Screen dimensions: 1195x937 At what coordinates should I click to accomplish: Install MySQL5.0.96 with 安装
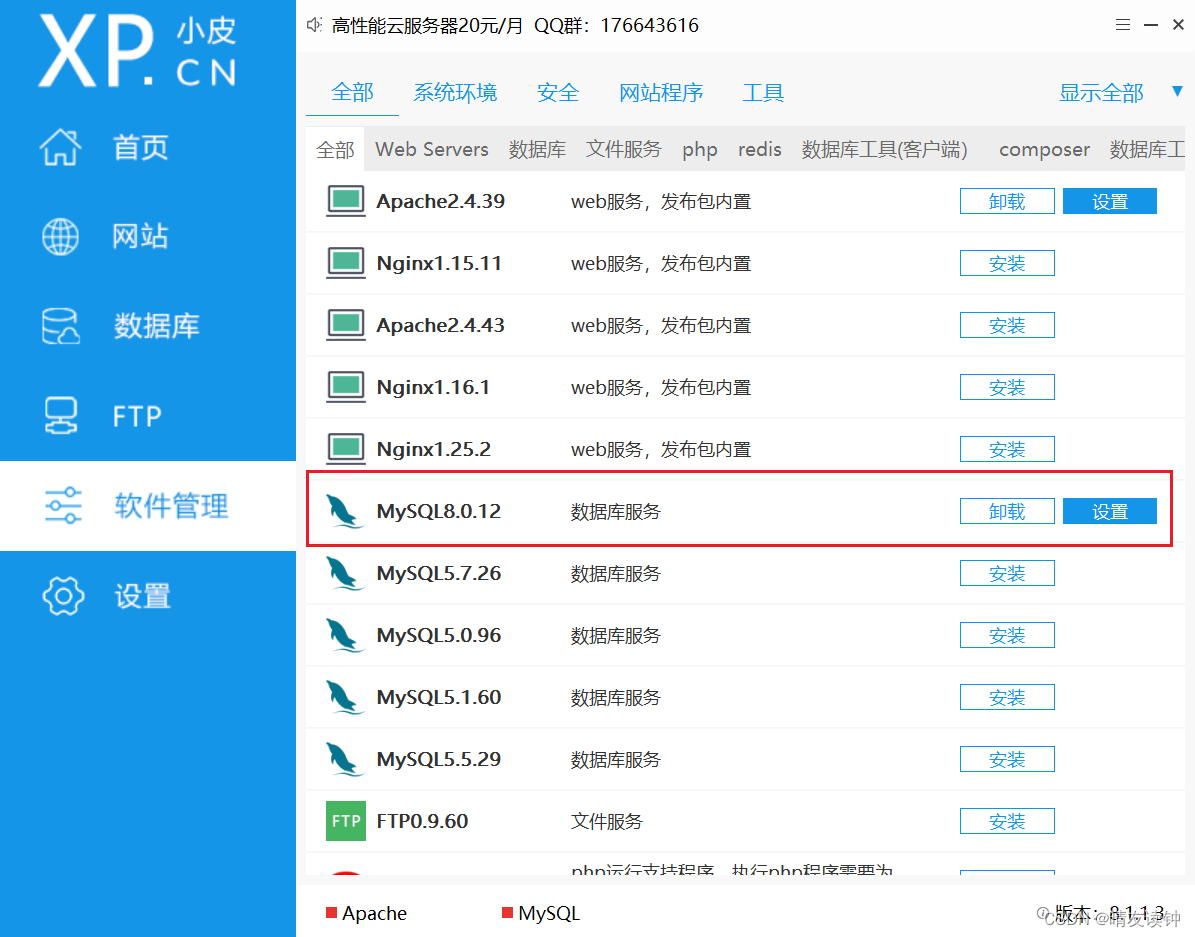1007,635
